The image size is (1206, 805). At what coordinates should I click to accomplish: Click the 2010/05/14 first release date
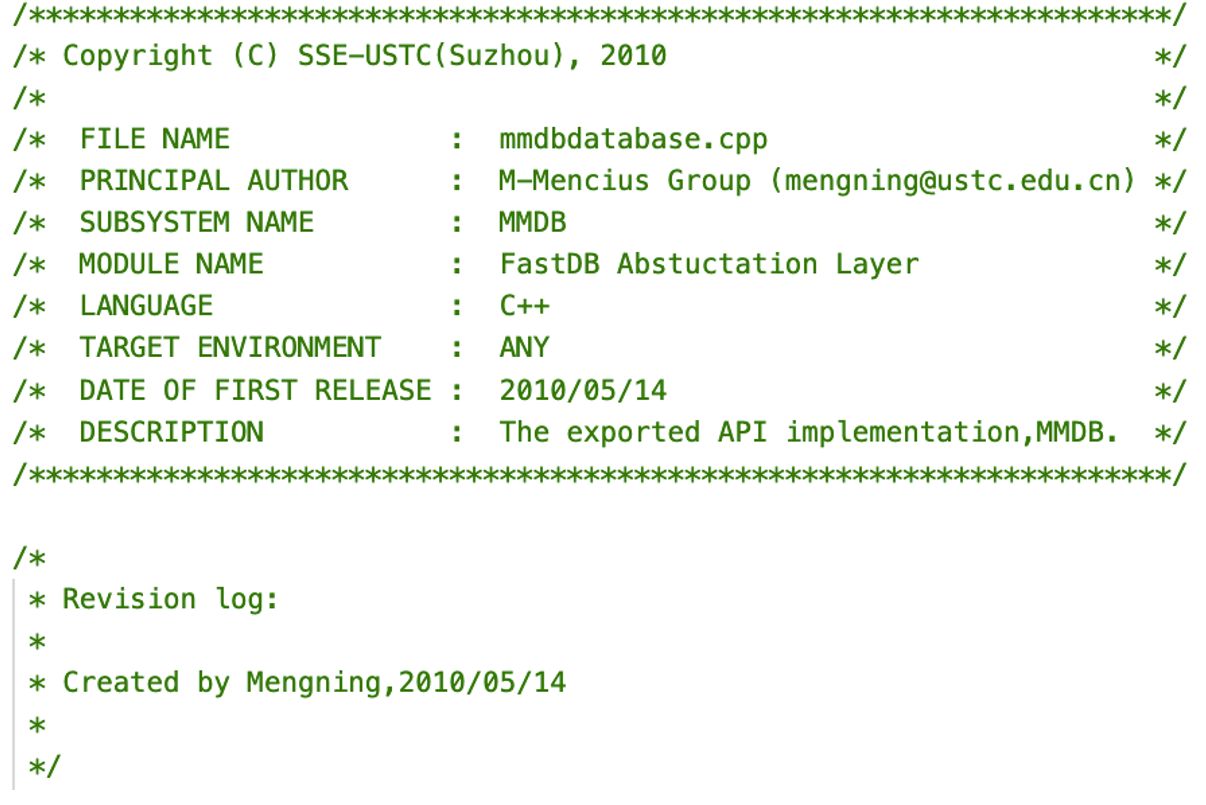(583, 390)
